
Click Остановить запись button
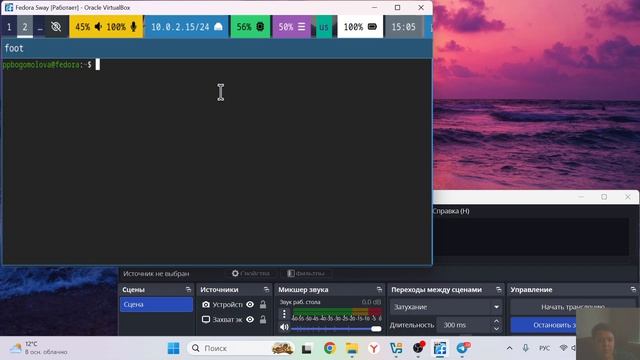543,325
